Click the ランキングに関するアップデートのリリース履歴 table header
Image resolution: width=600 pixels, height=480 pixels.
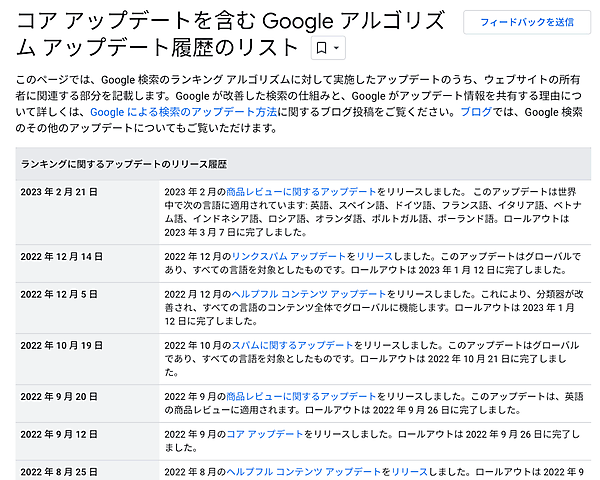click(x=123, y=163)
